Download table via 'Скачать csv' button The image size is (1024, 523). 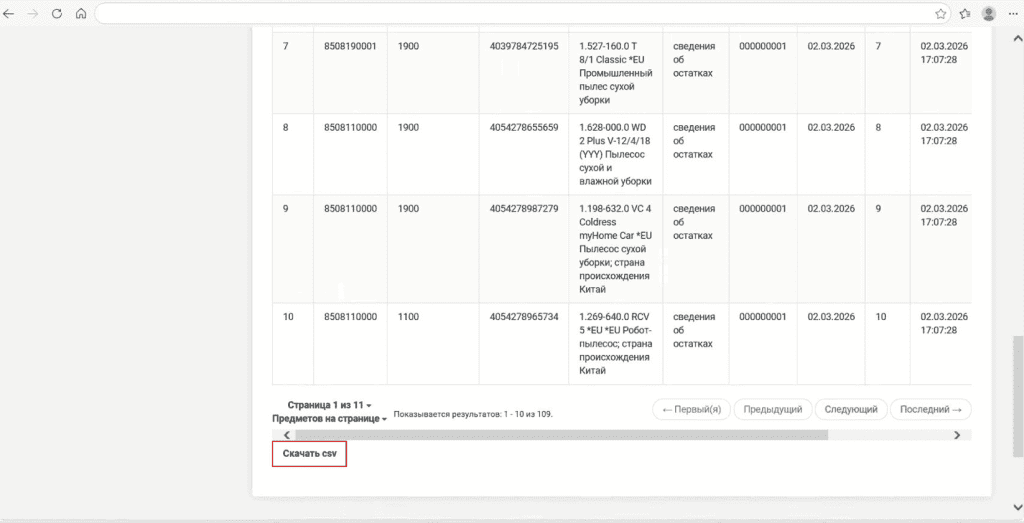coord(309,454)
